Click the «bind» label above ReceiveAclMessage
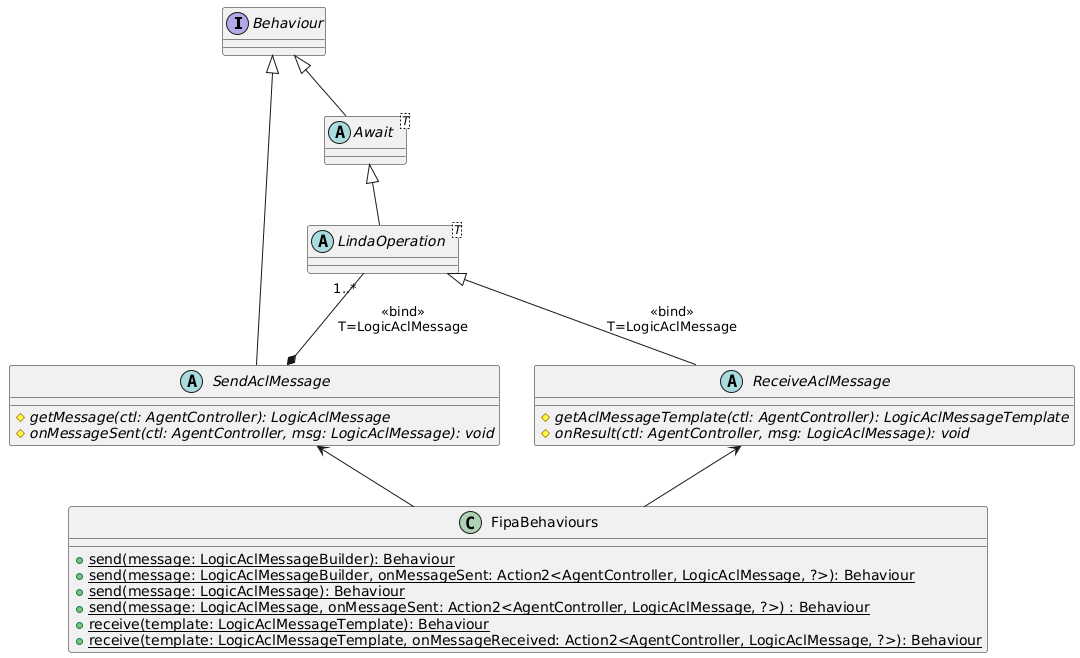The width and height of the screenshot is (1080, 658). (671, 312)
